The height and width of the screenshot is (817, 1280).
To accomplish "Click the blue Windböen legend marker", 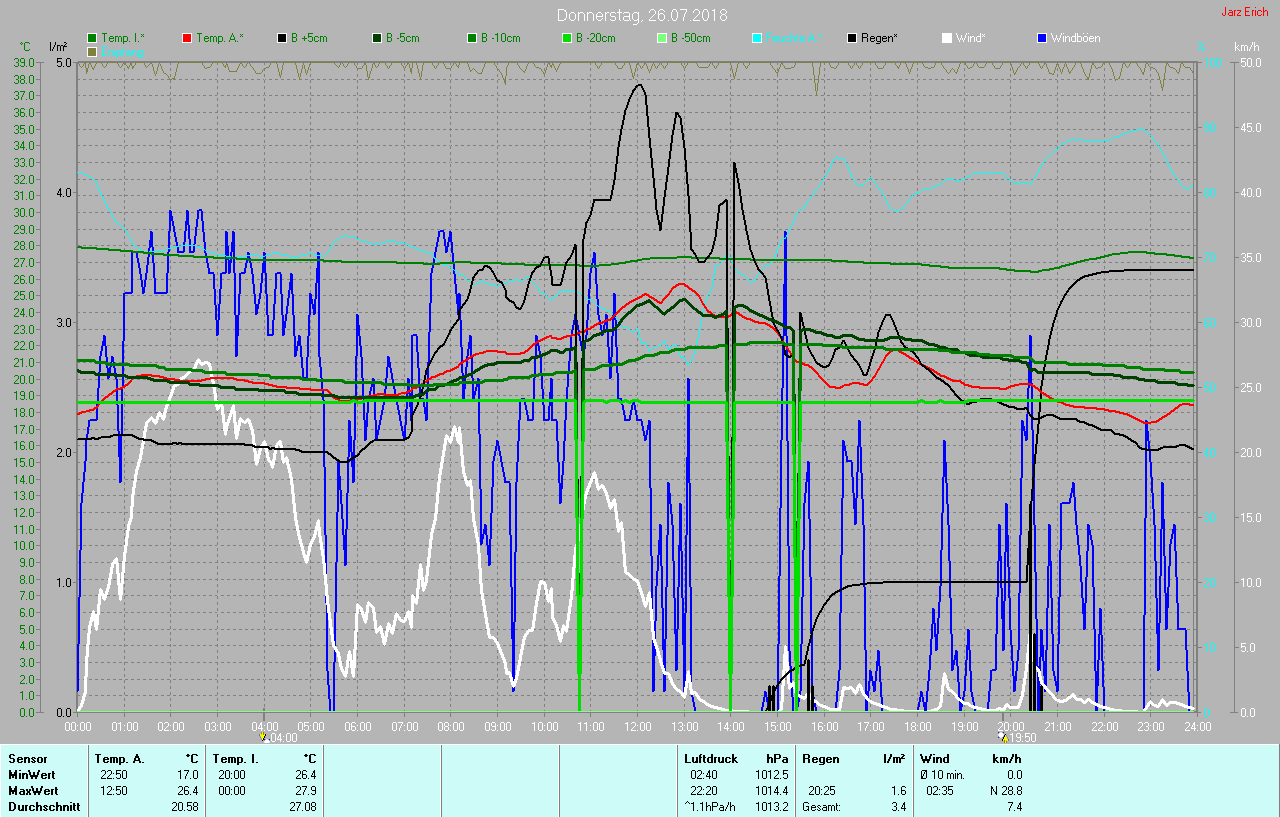I will (x=1041, y=38).
